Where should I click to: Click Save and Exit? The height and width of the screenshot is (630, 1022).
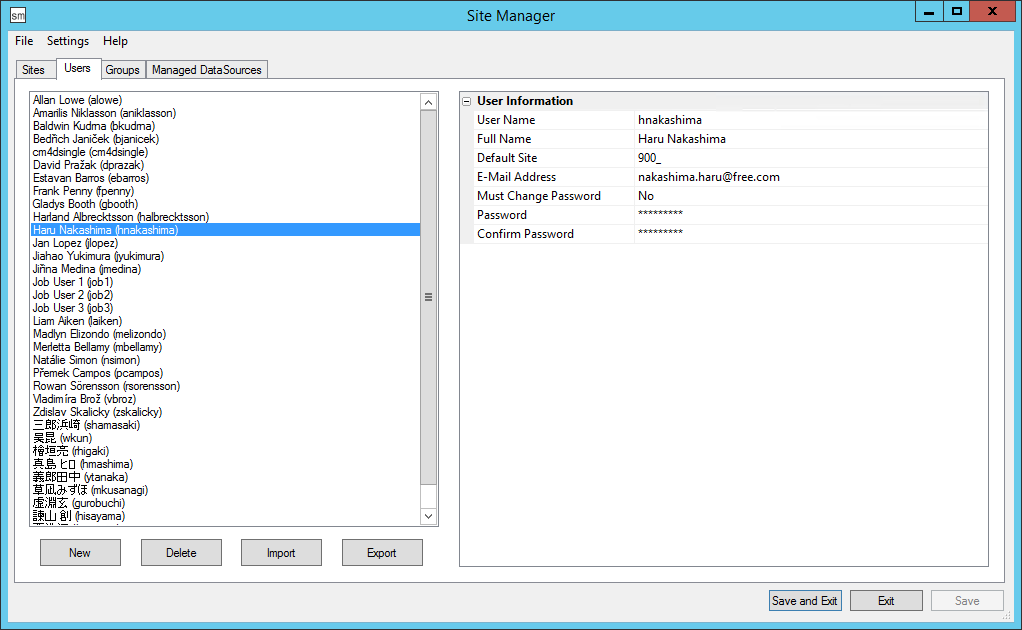pyautogui.click(x=805, y=601)
